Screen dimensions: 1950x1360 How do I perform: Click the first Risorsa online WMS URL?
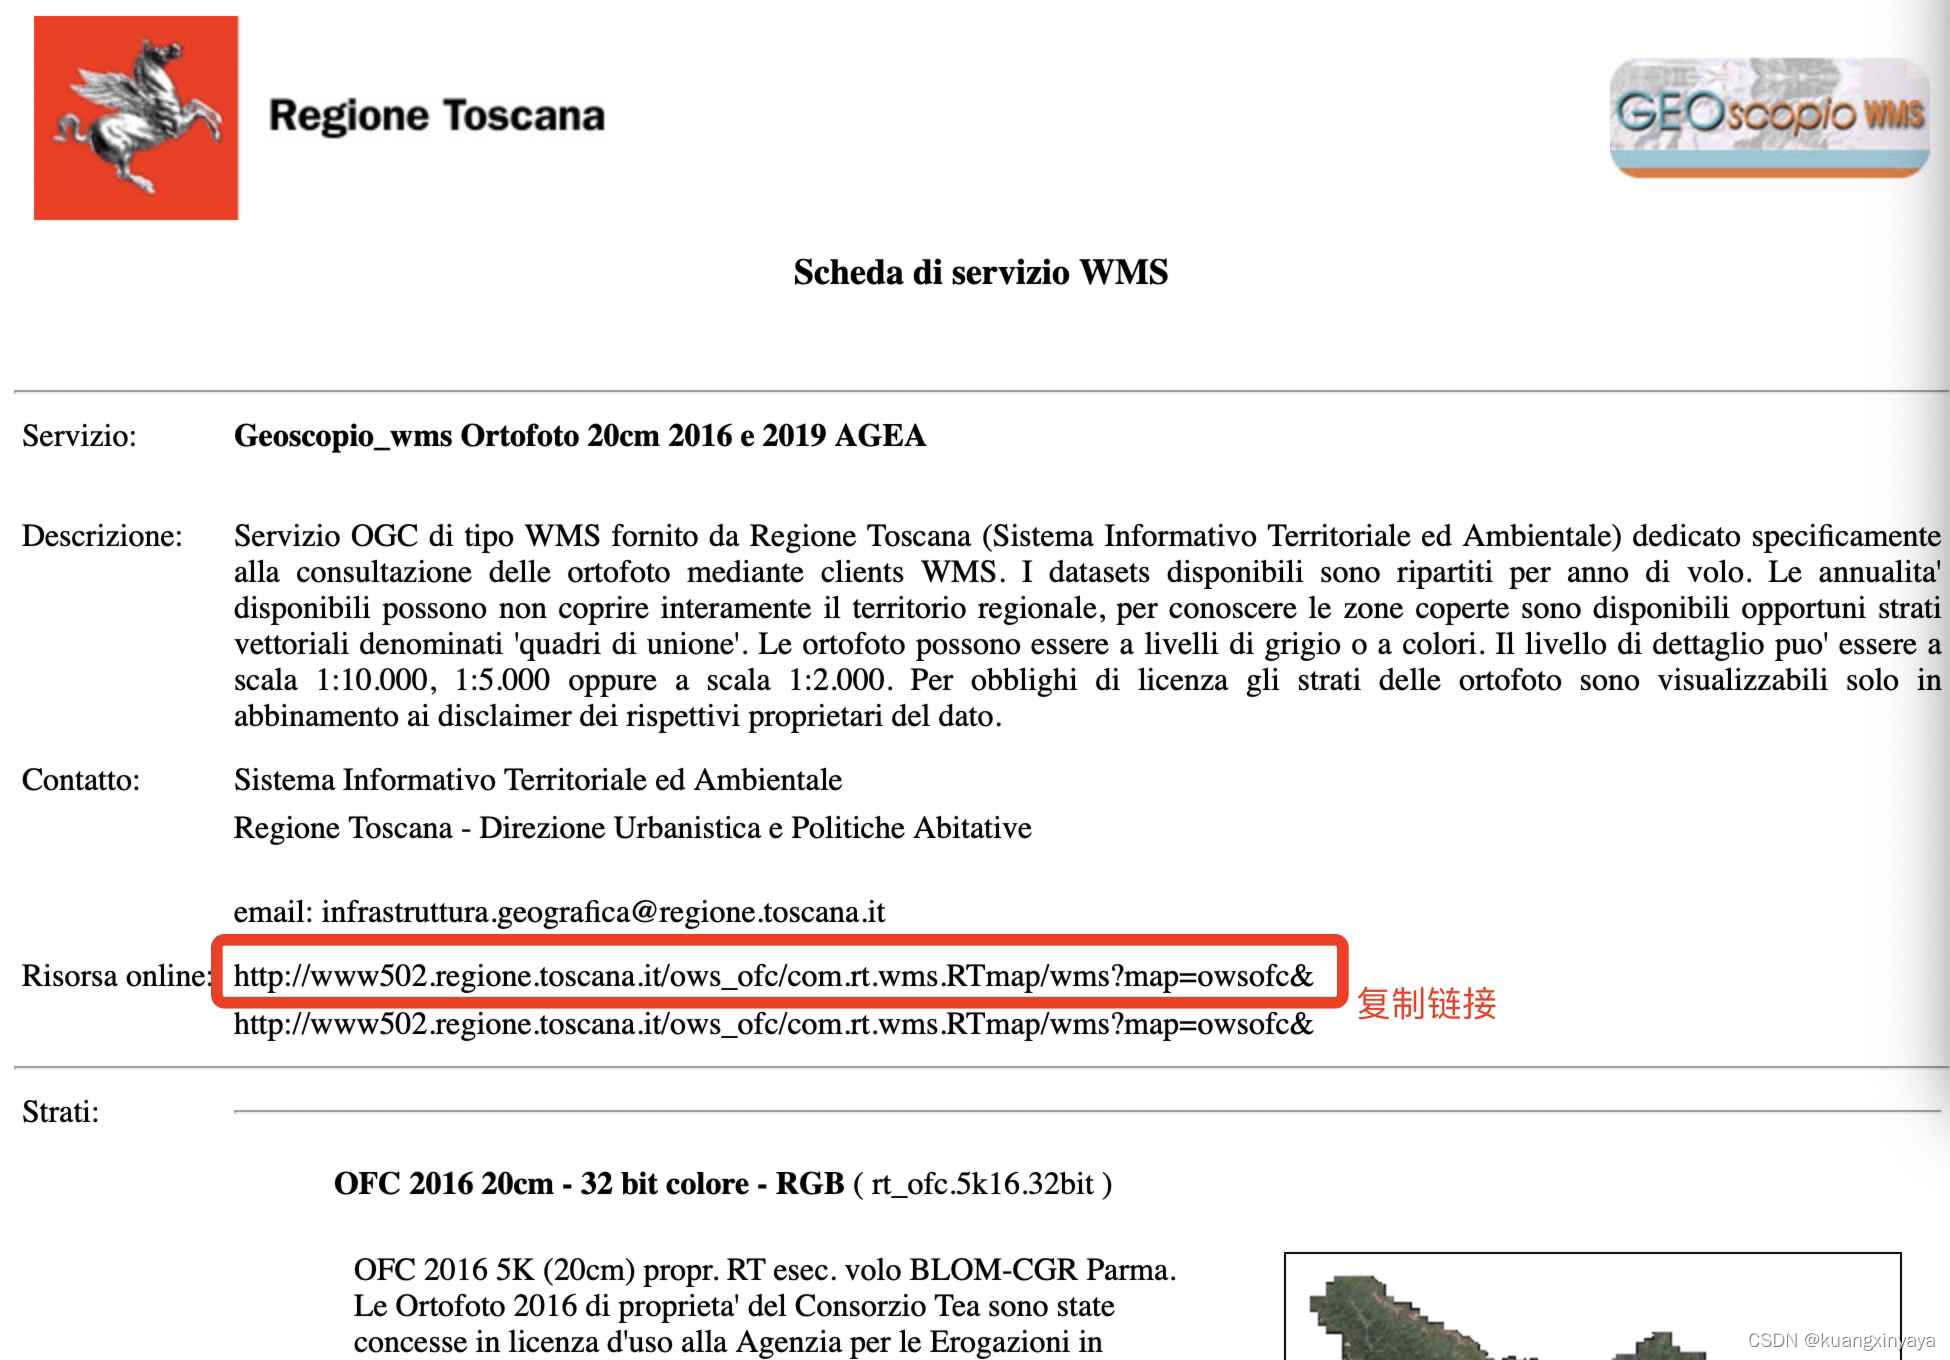pos(772,976)
